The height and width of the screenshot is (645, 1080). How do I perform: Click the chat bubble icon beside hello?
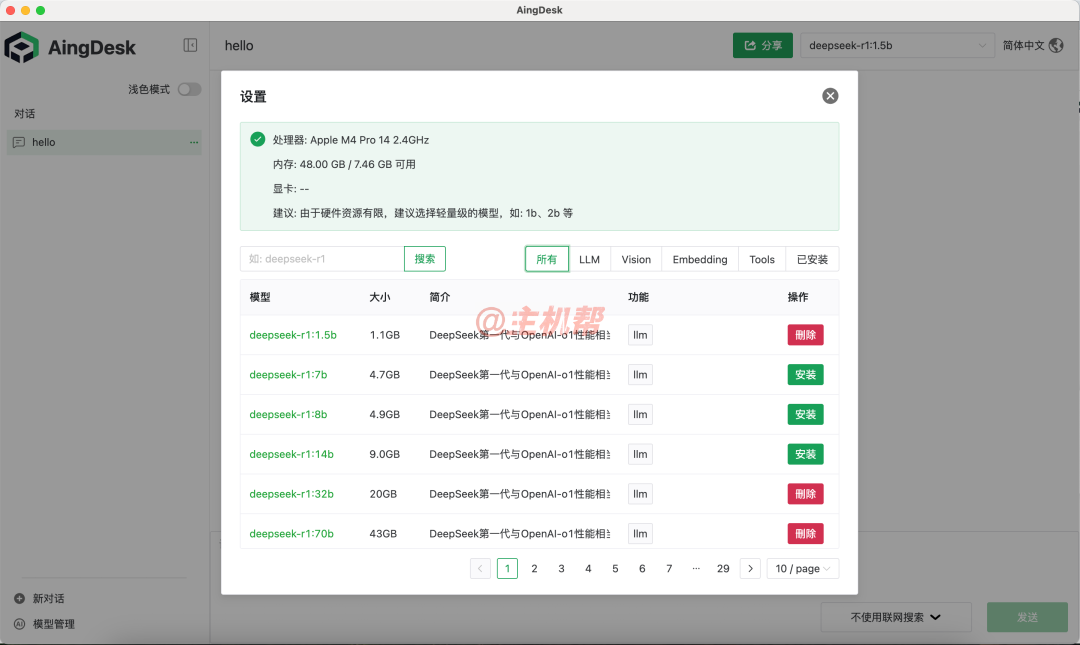pyautogui.click(x=19, y=142)
